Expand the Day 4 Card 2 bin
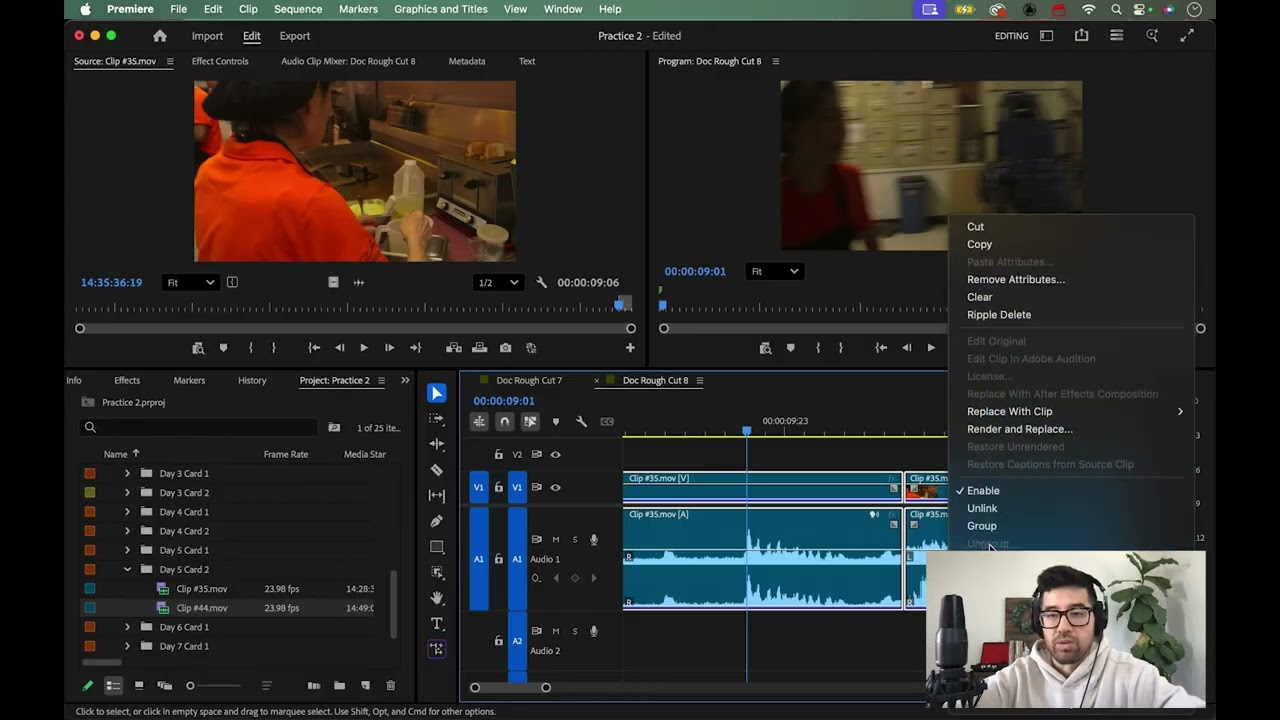Screen dimensions: 1280x720 127,531
